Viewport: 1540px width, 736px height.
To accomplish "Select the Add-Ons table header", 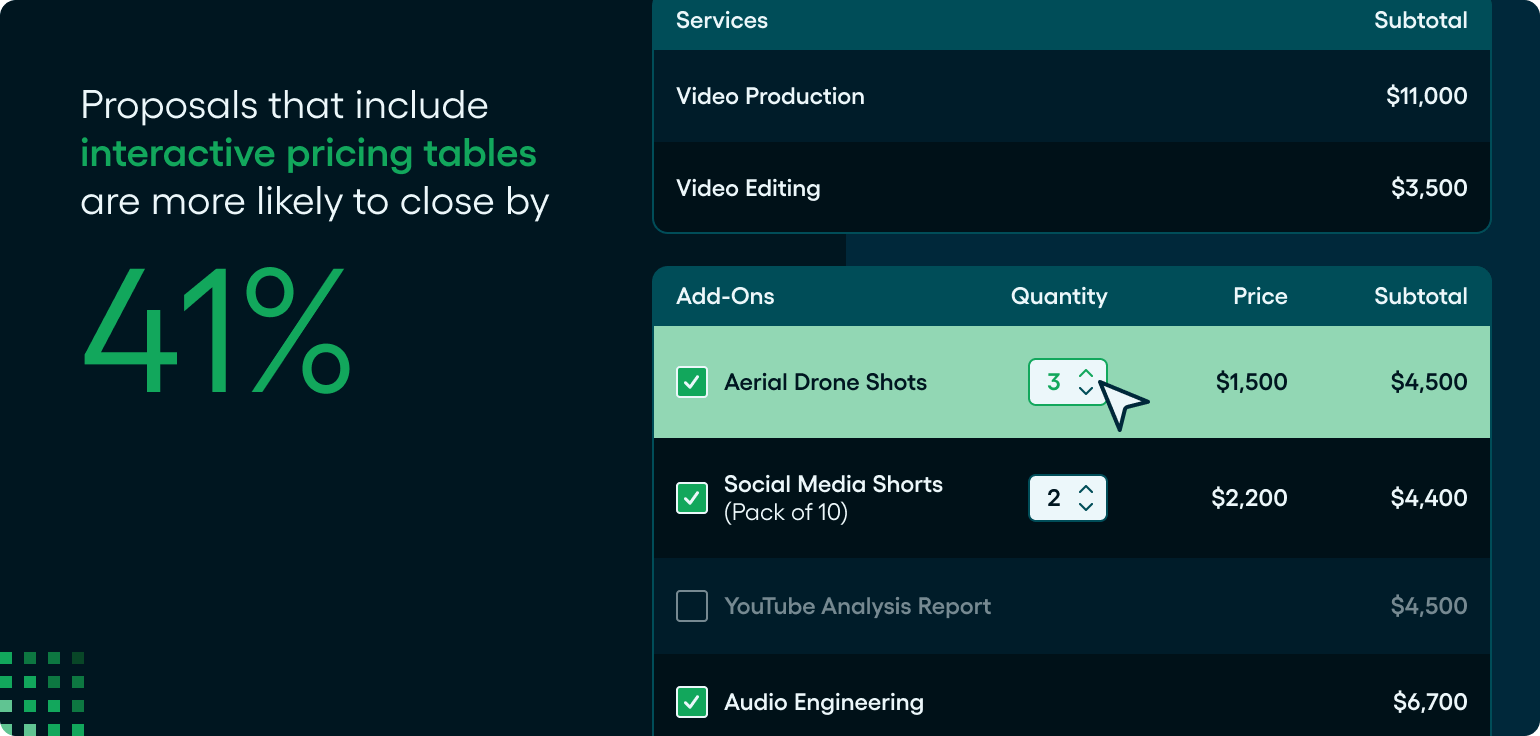I will tap(725, 296).
